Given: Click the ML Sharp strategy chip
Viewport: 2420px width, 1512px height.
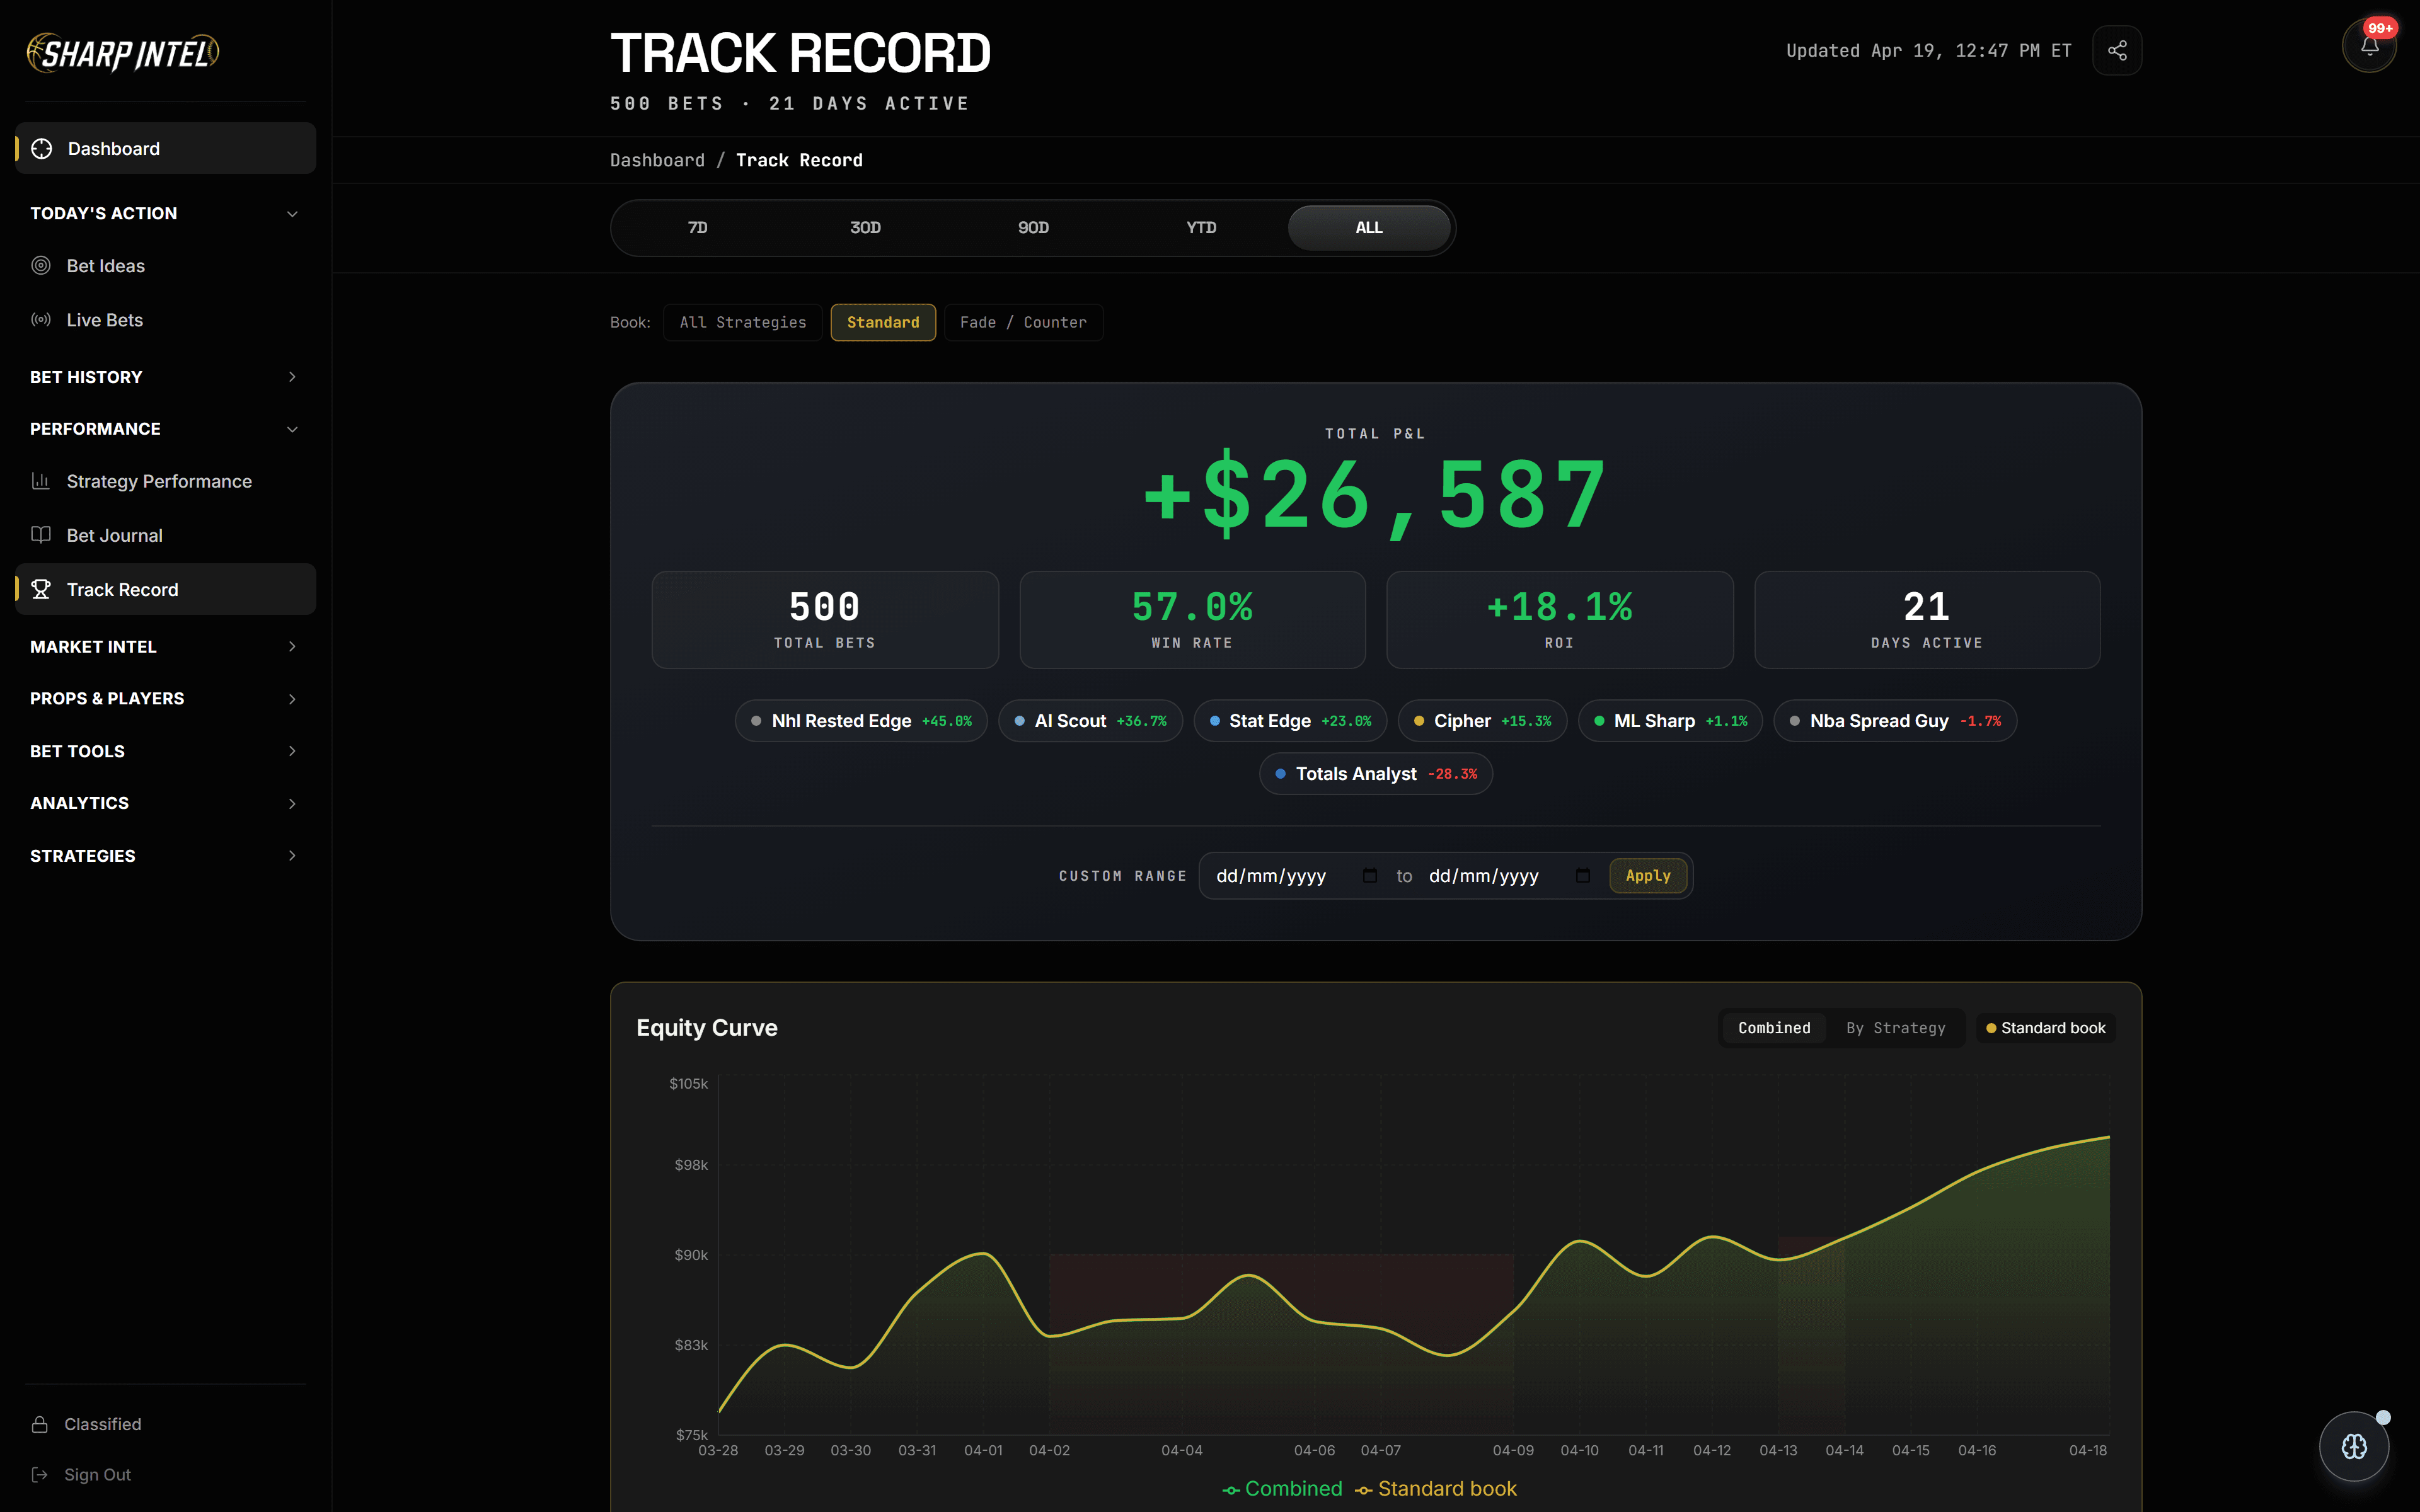Looking at the screenshot, I should click(1670, 721).
